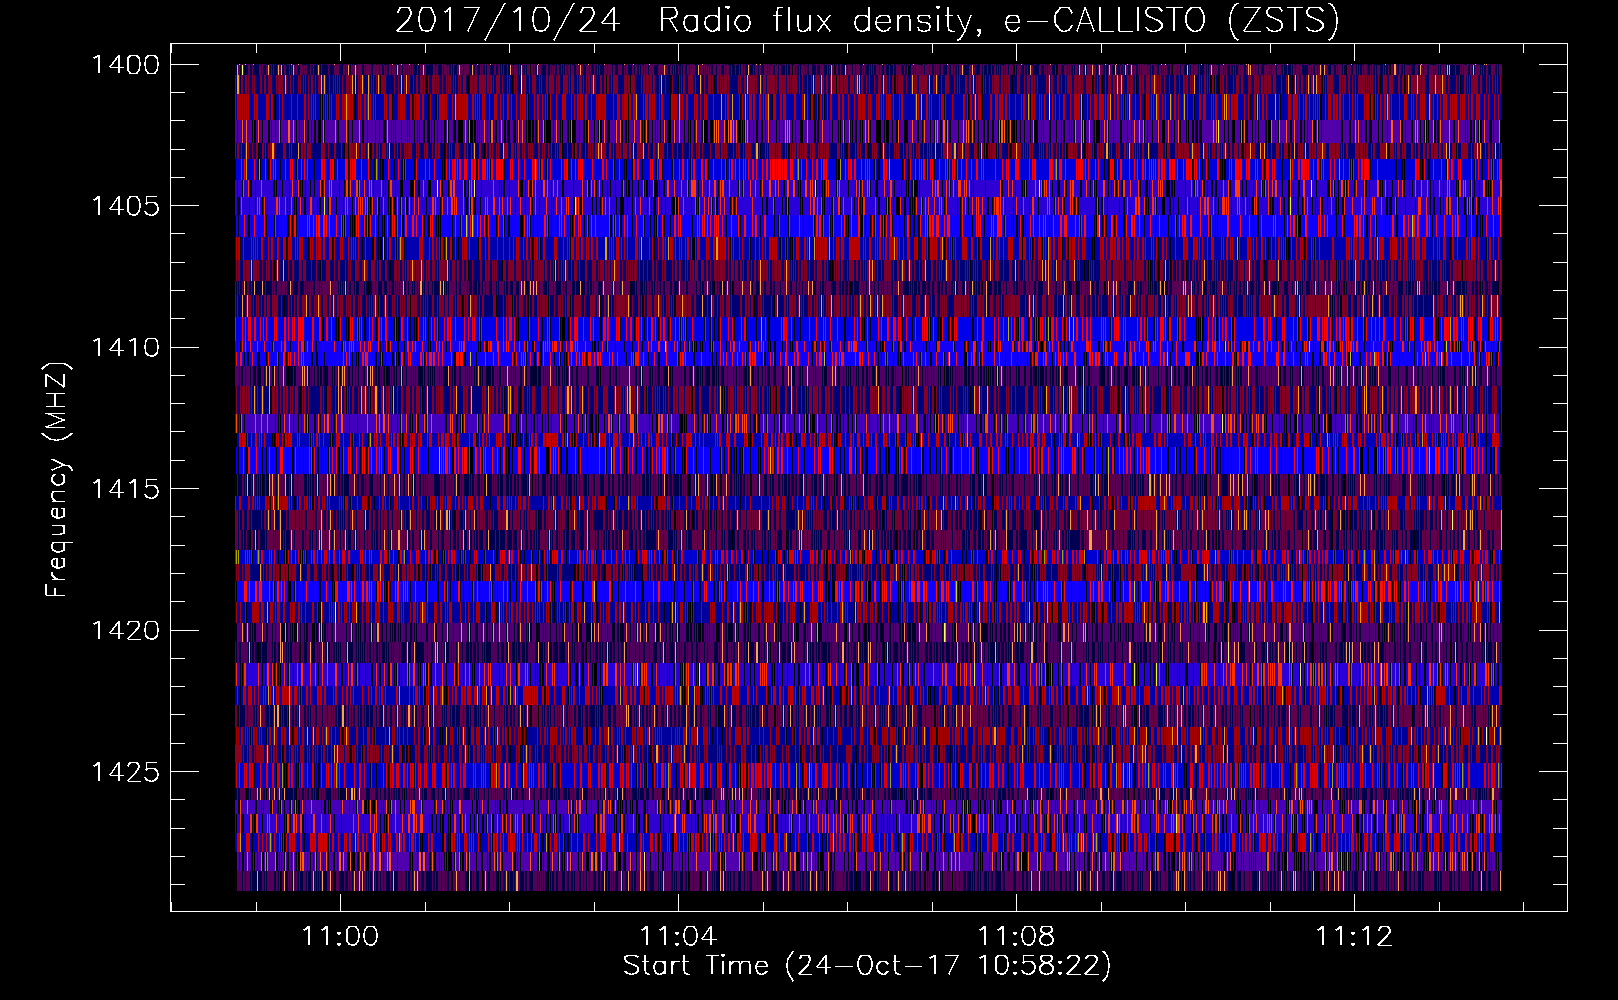Click the 'Start Time (24-Oct-17 10:58:22)' label

point(867,966)
